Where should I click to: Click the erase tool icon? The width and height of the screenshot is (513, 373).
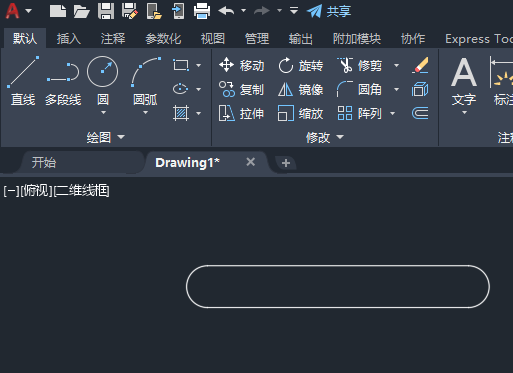420,65
